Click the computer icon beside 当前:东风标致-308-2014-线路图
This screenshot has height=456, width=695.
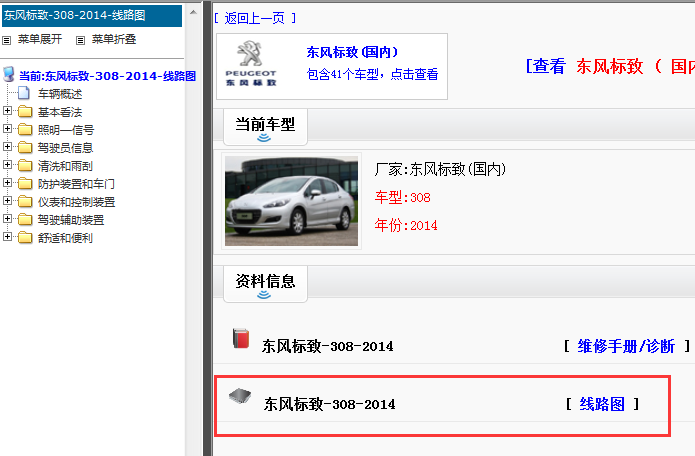(x=8, y=74)
